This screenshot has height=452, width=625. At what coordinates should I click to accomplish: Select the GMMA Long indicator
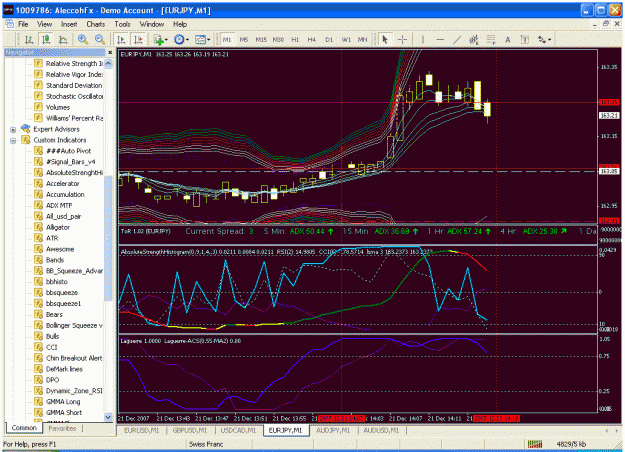[63, 402]
